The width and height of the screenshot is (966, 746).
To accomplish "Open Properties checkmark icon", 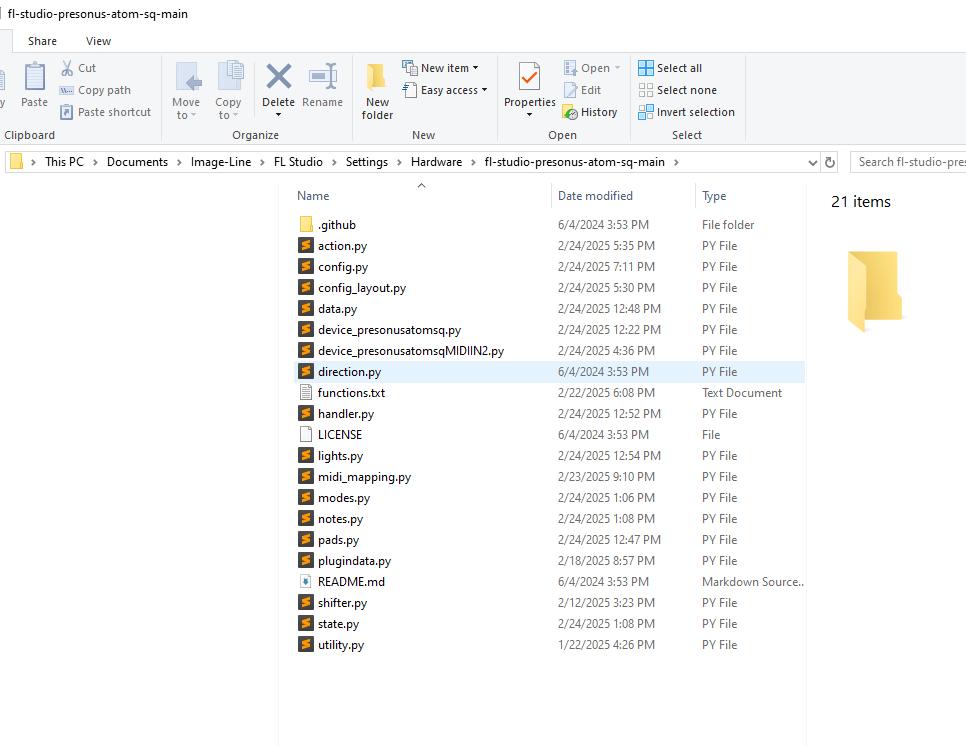I will [529, 77].
